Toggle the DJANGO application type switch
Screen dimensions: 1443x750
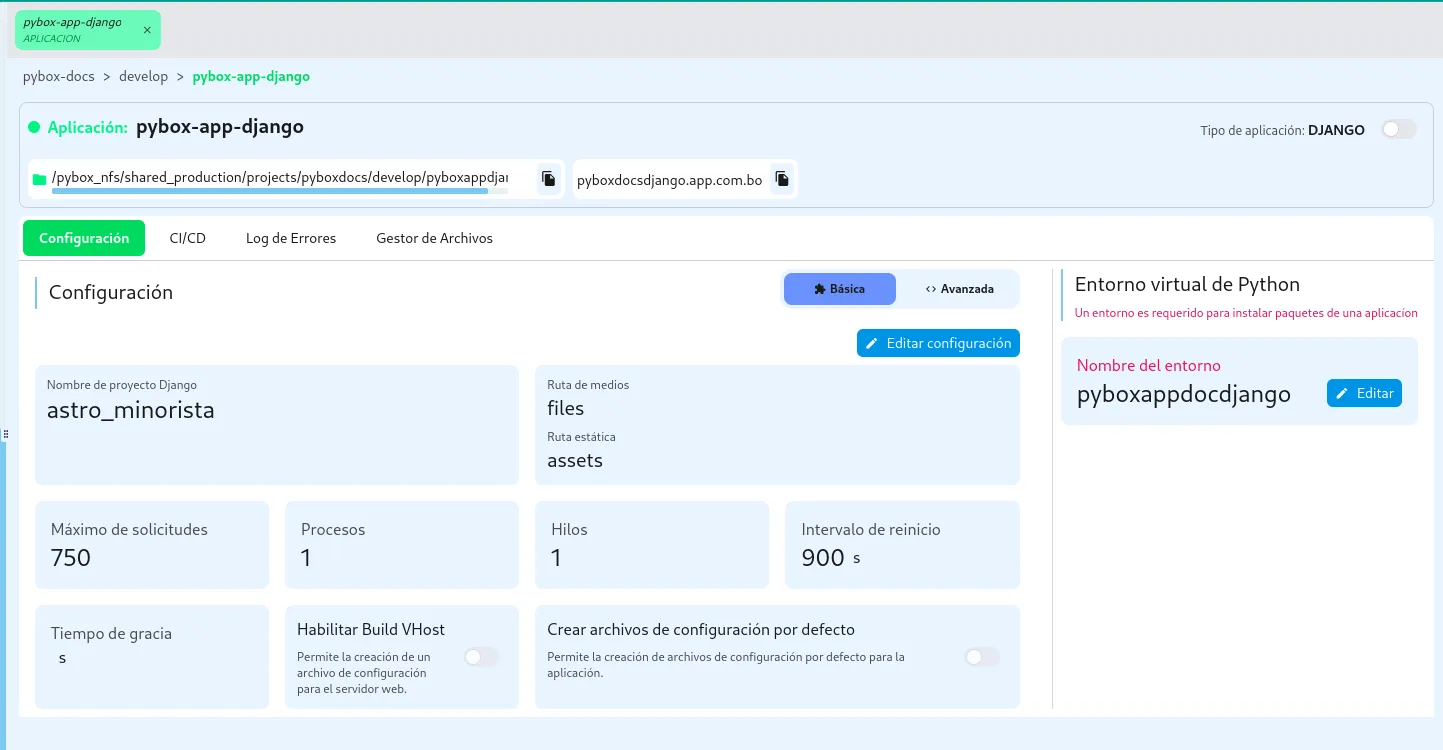pyautogui.click(x=1399, y=129)
